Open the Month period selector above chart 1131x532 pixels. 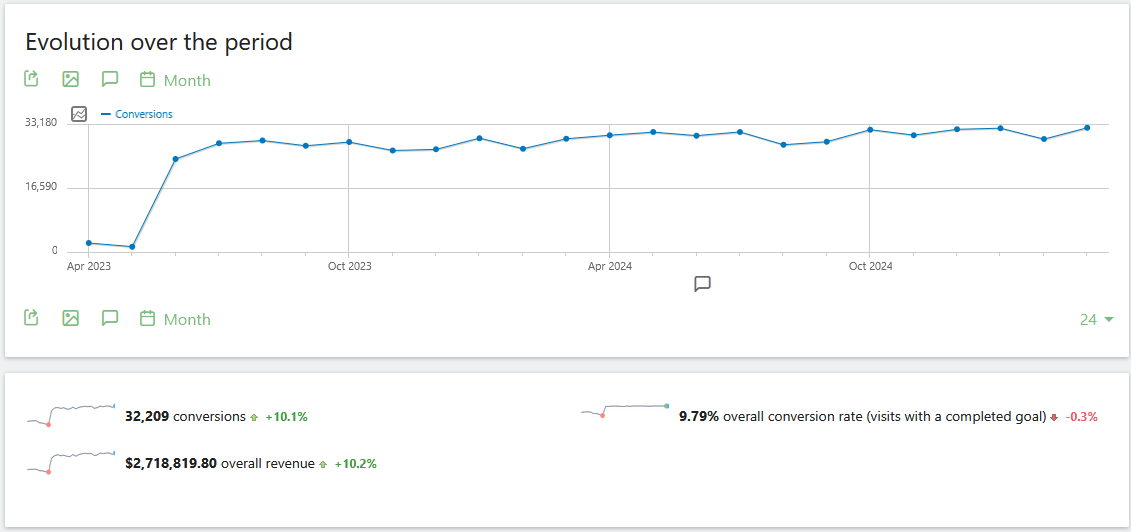pos(175,80)
